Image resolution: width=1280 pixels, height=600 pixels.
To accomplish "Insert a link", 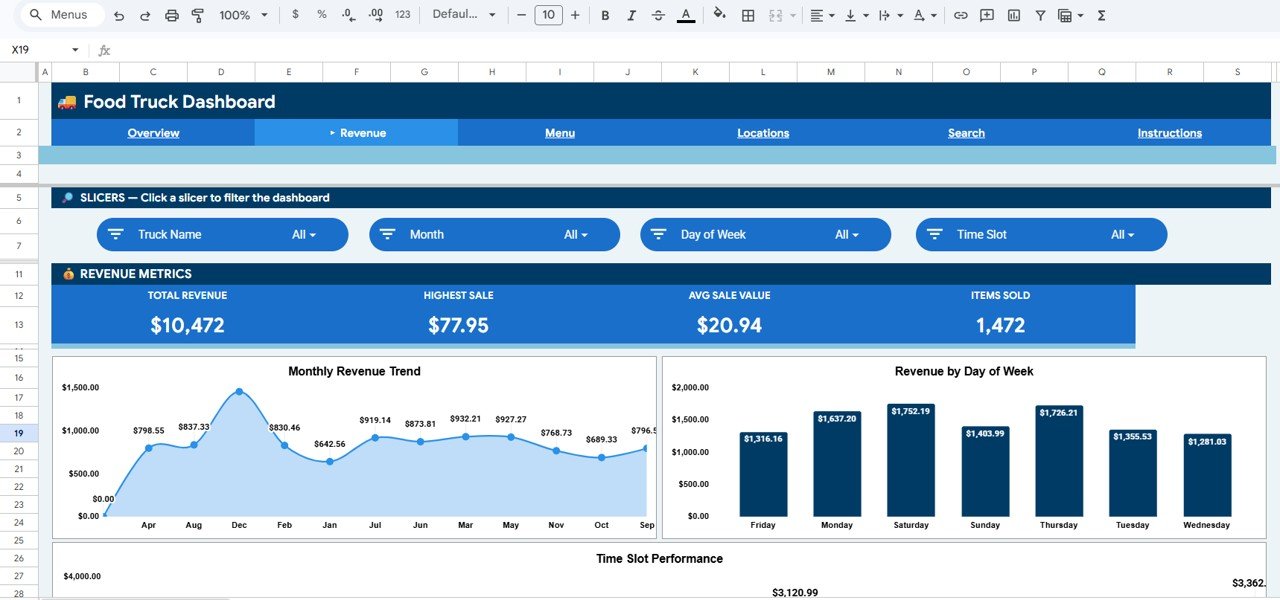I will (960, 15).
